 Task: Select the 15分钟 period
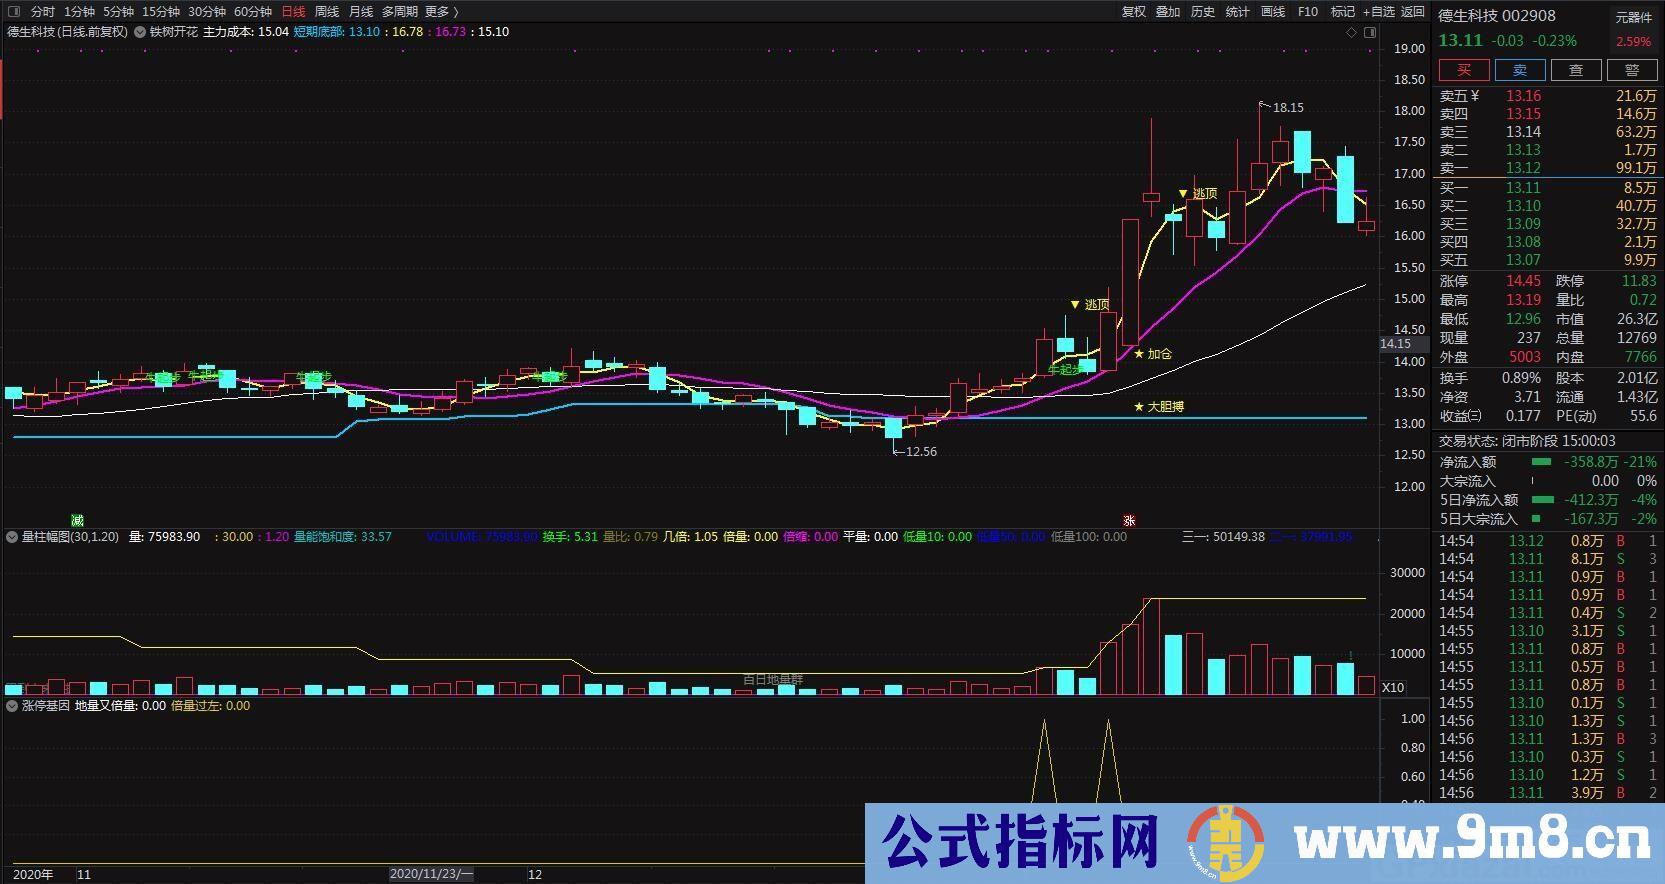[161, 12]
